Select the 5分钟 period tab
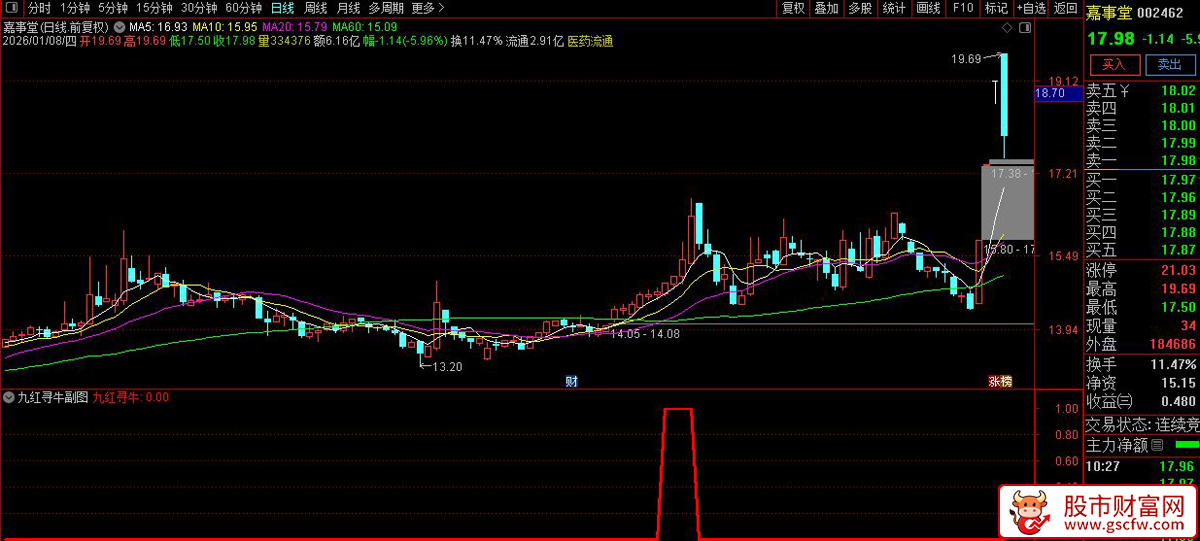Screen dimensions: 1200x541 (112, 8)
